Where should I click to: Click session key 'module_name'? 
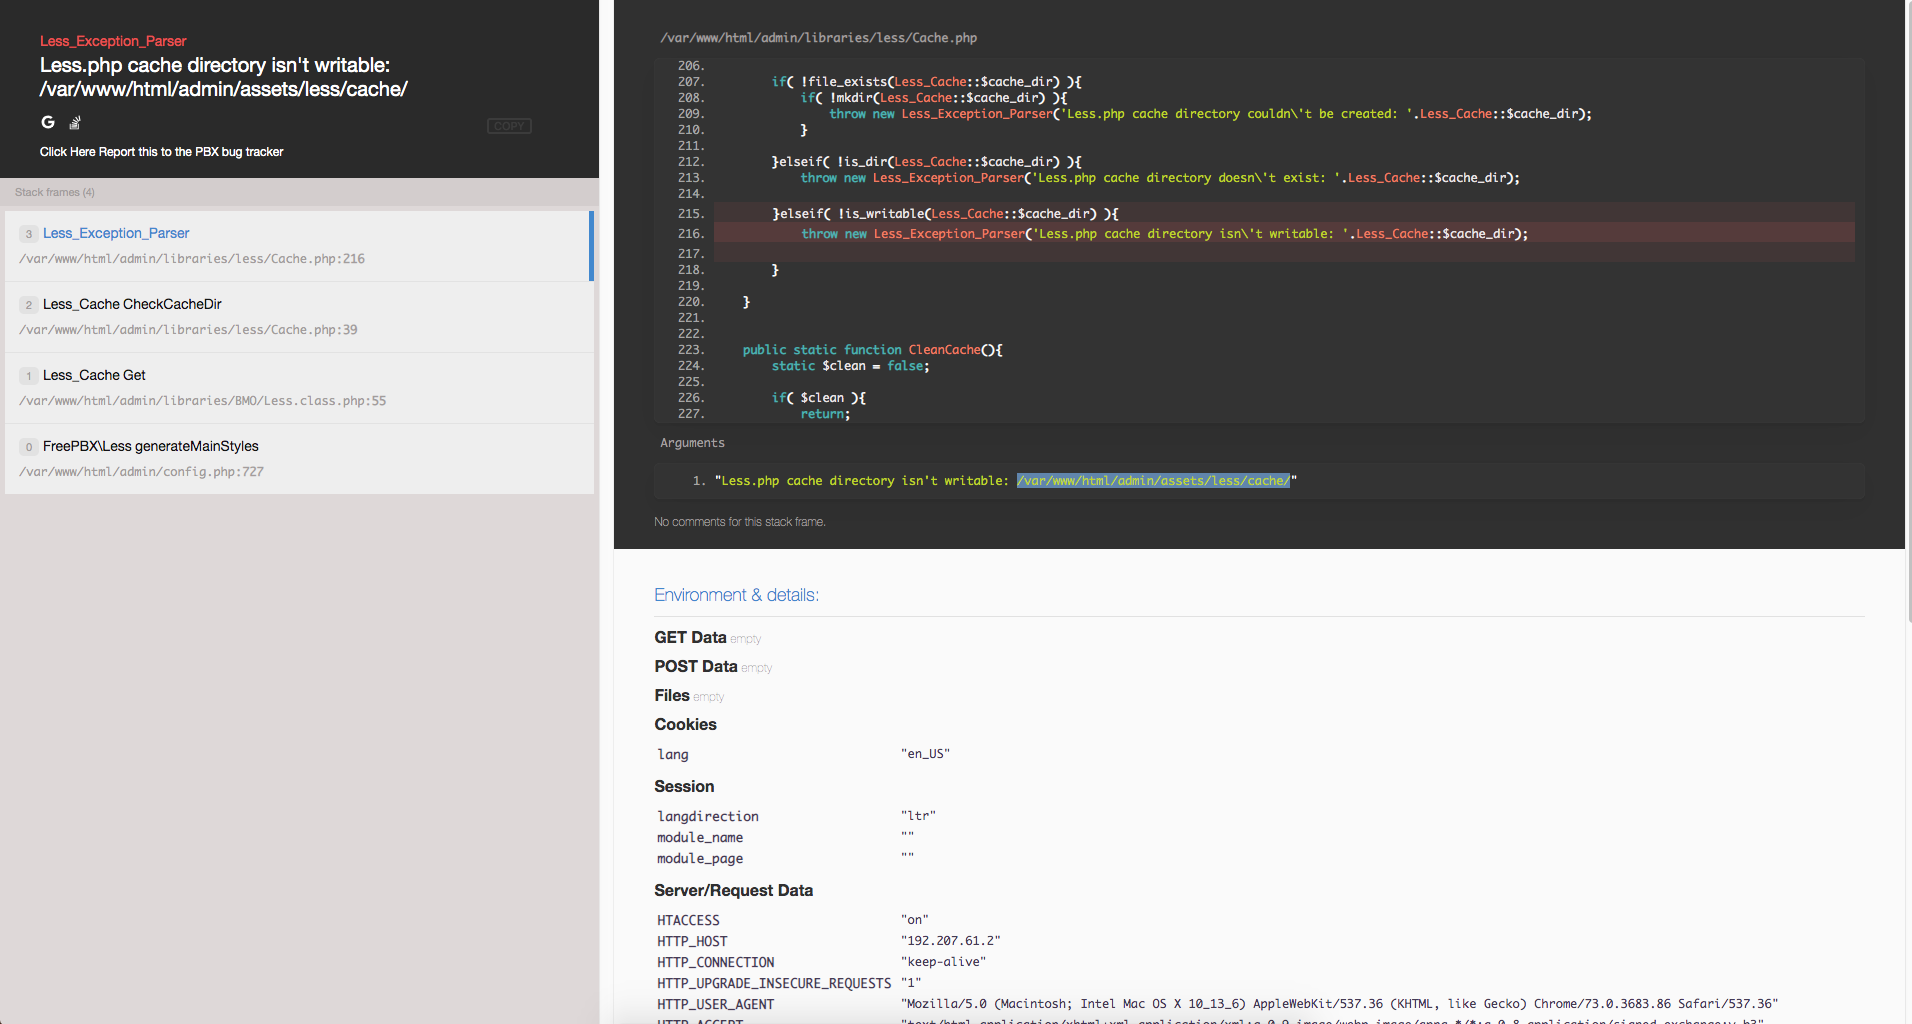[700, 837]
